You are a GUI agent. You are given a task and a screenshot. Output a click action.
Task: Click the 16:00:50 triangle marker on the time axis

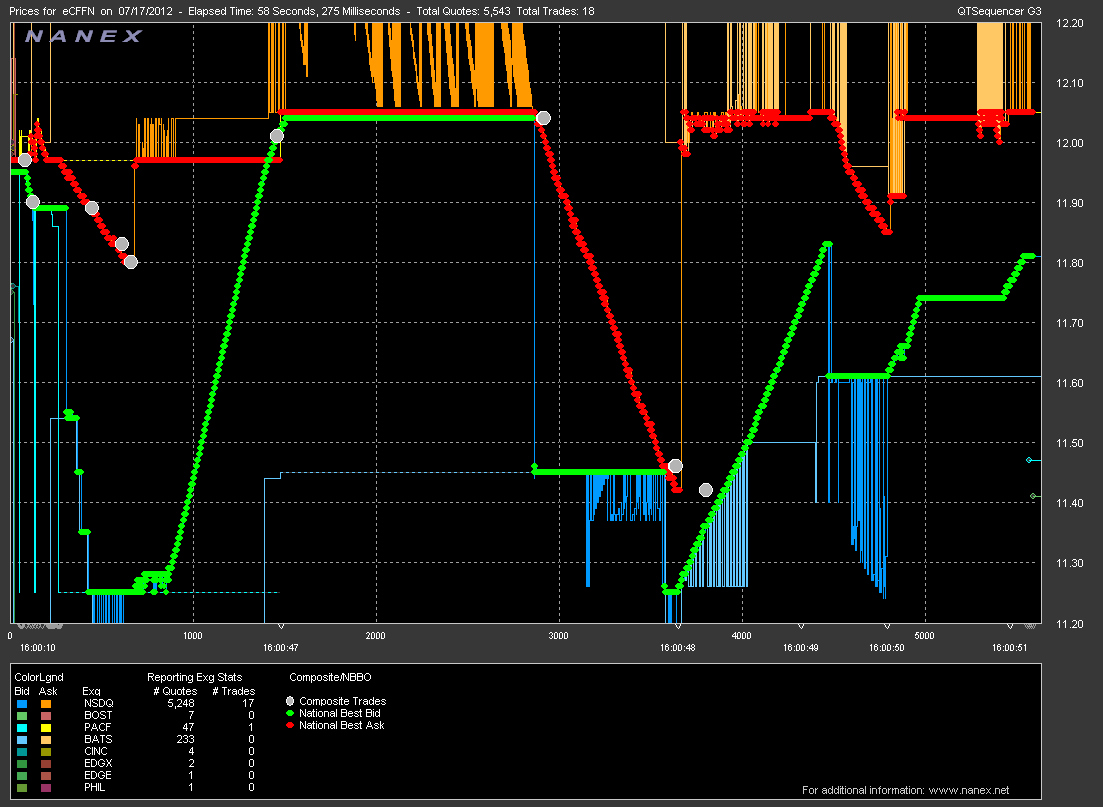click(x=886, y=626)
